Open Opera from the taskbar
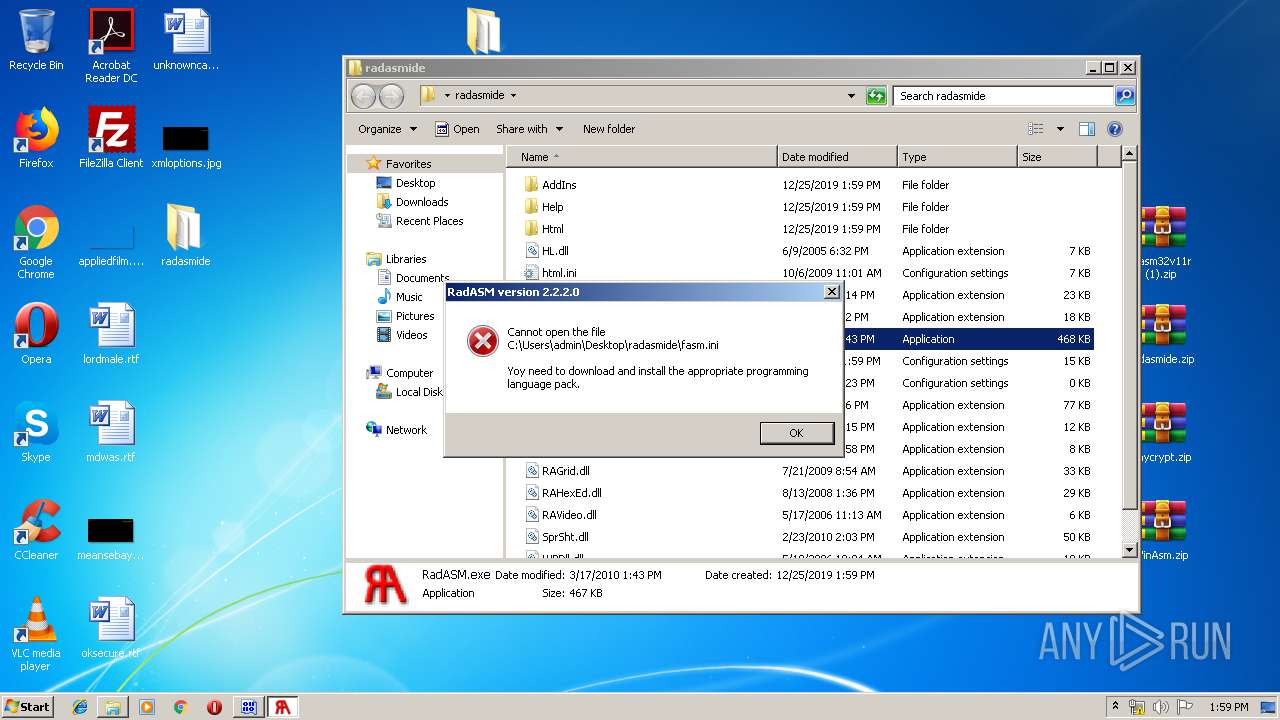Image resolution: width=1280 pixels, height=720 pixels. pyautogui.click(x=214, y=707)
